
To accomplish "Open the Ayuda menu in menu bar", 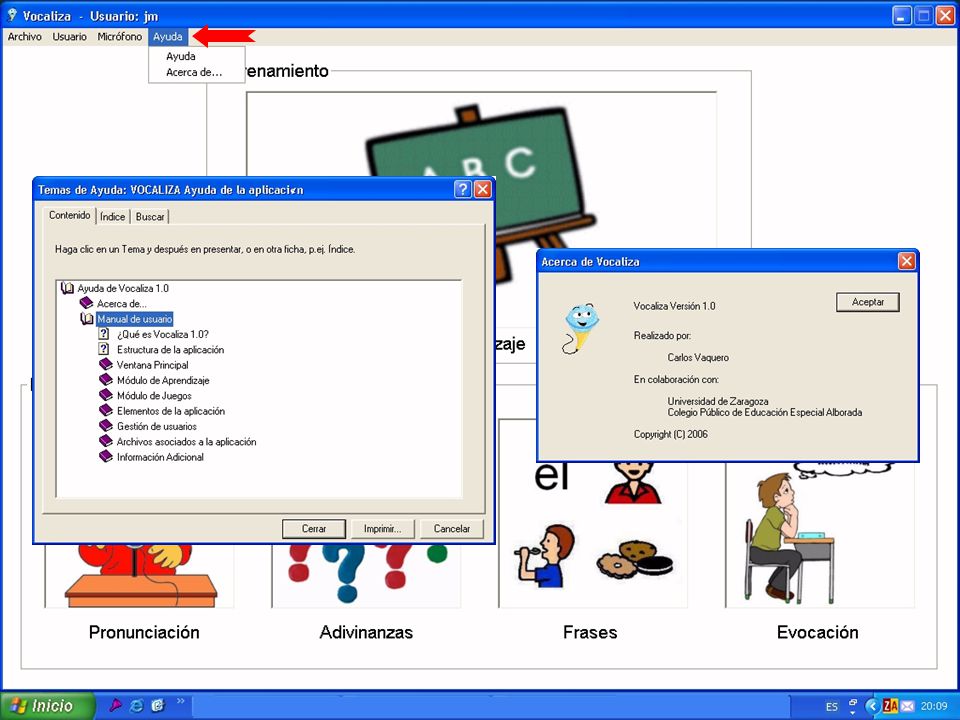I will tap(168, 37).
